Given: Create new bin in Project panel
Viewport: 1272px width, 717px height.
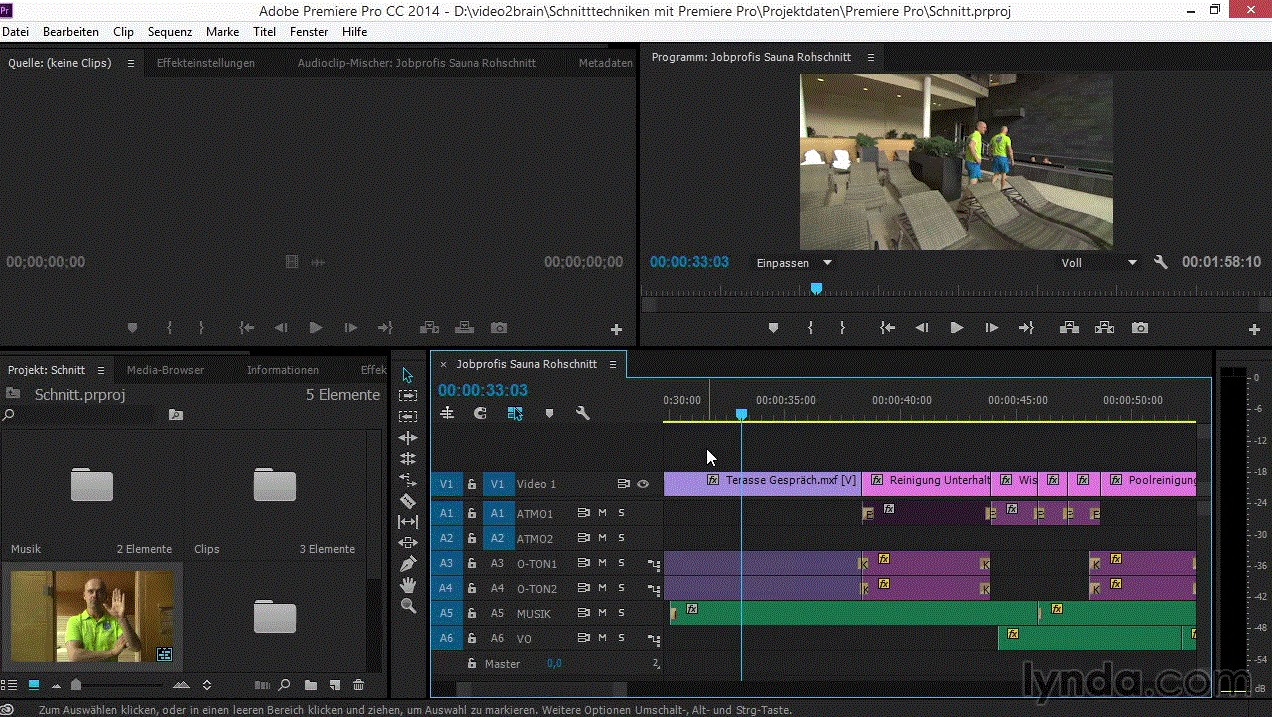Looking at the screenshot, I should [311, 685].
